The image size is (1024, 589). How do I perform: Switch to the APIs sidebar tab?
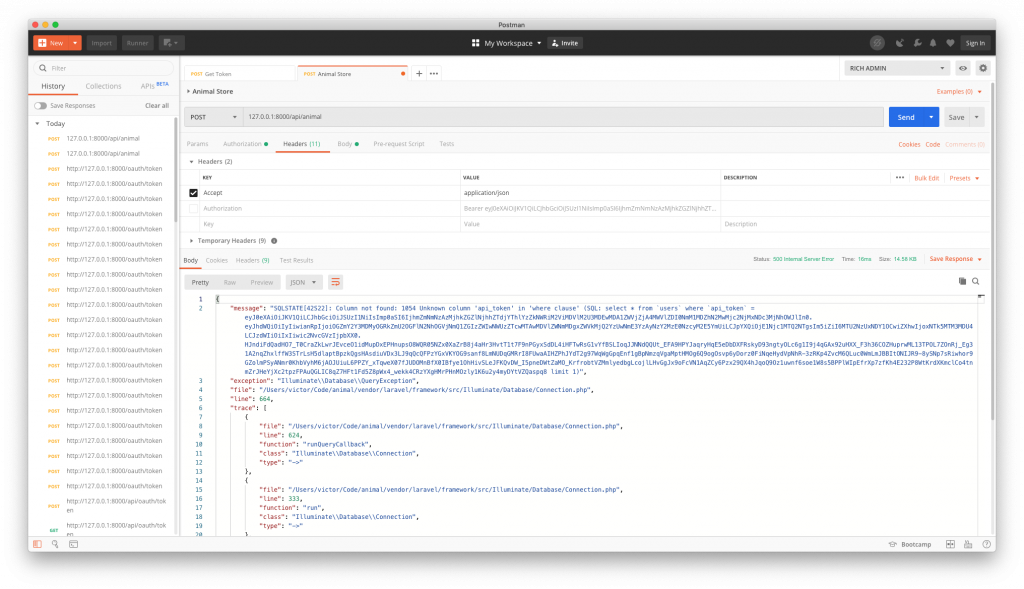(154, 86)
